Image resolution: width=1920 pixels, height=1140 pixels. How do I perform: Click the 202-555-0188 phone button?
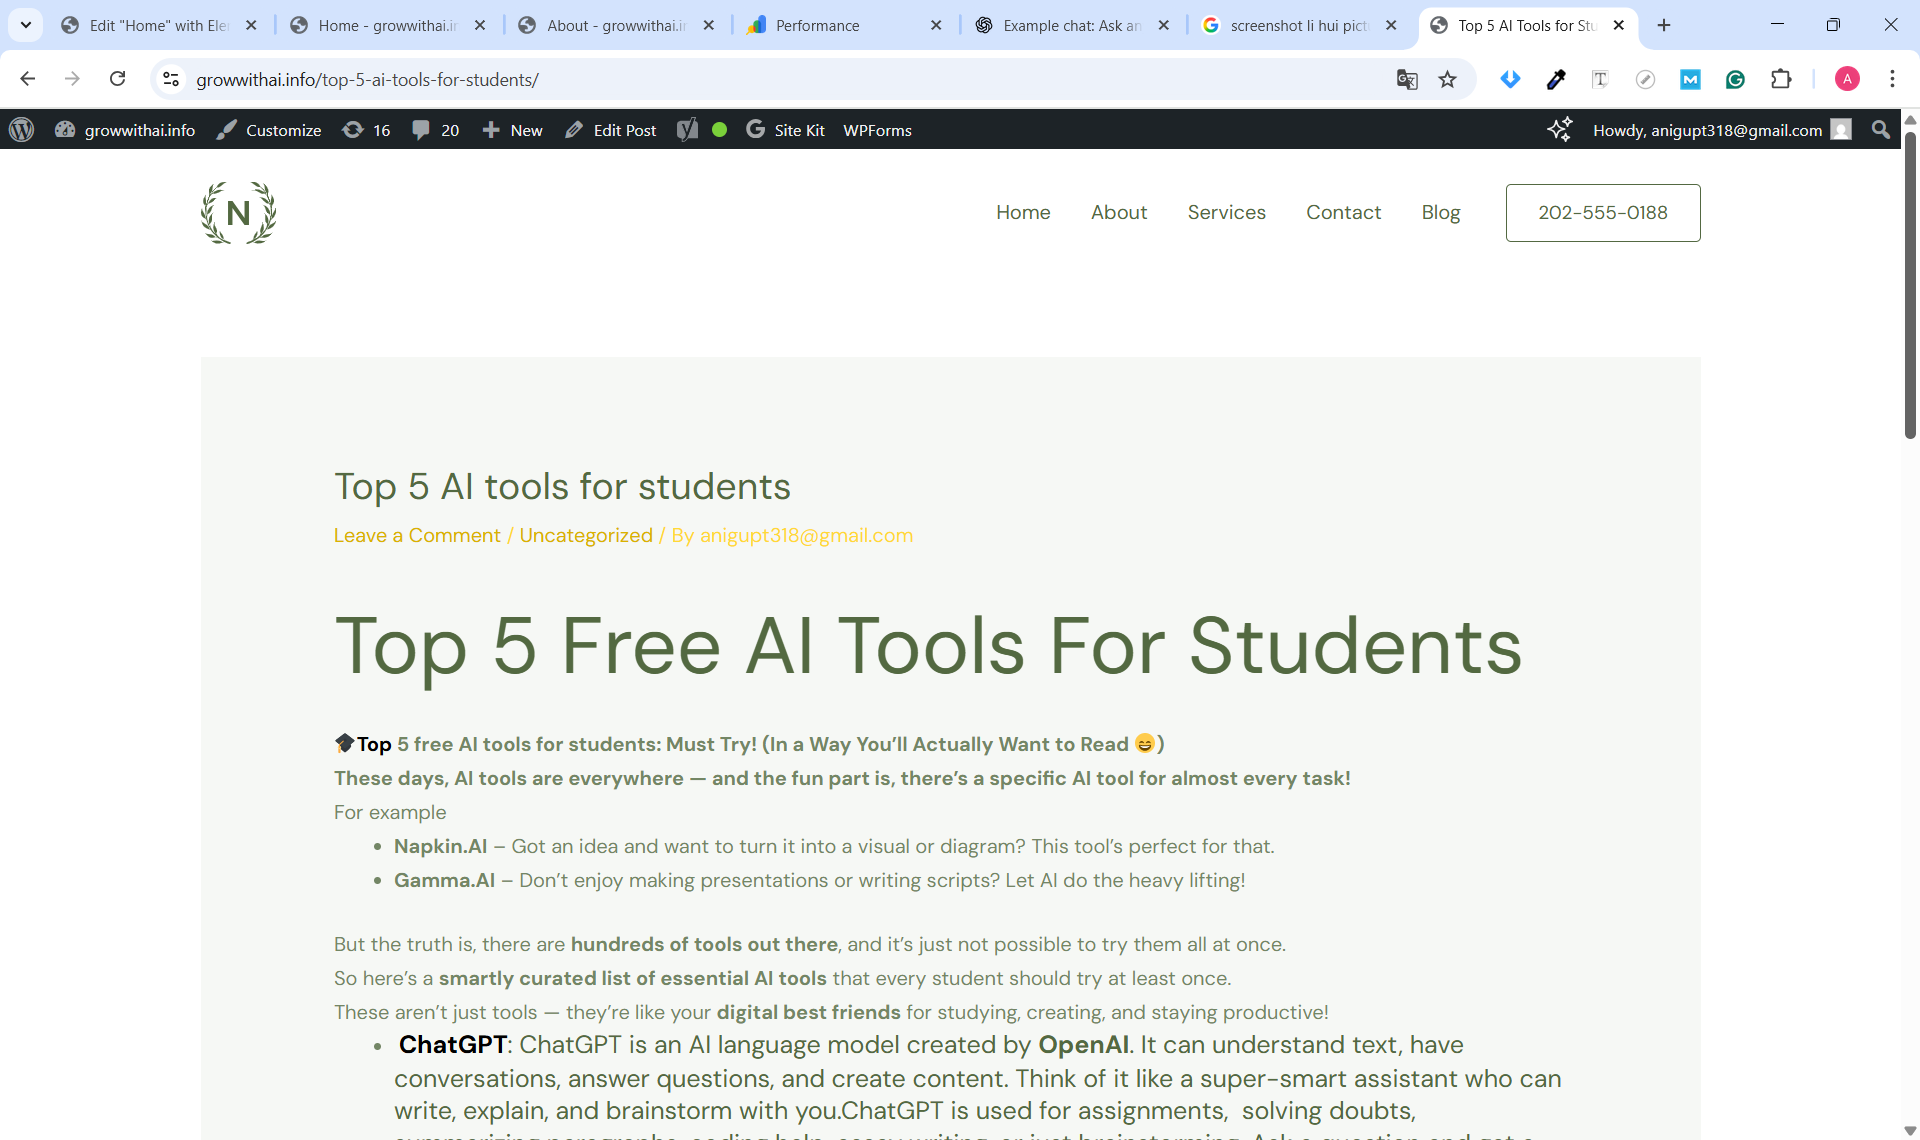tap(1602, 212)
